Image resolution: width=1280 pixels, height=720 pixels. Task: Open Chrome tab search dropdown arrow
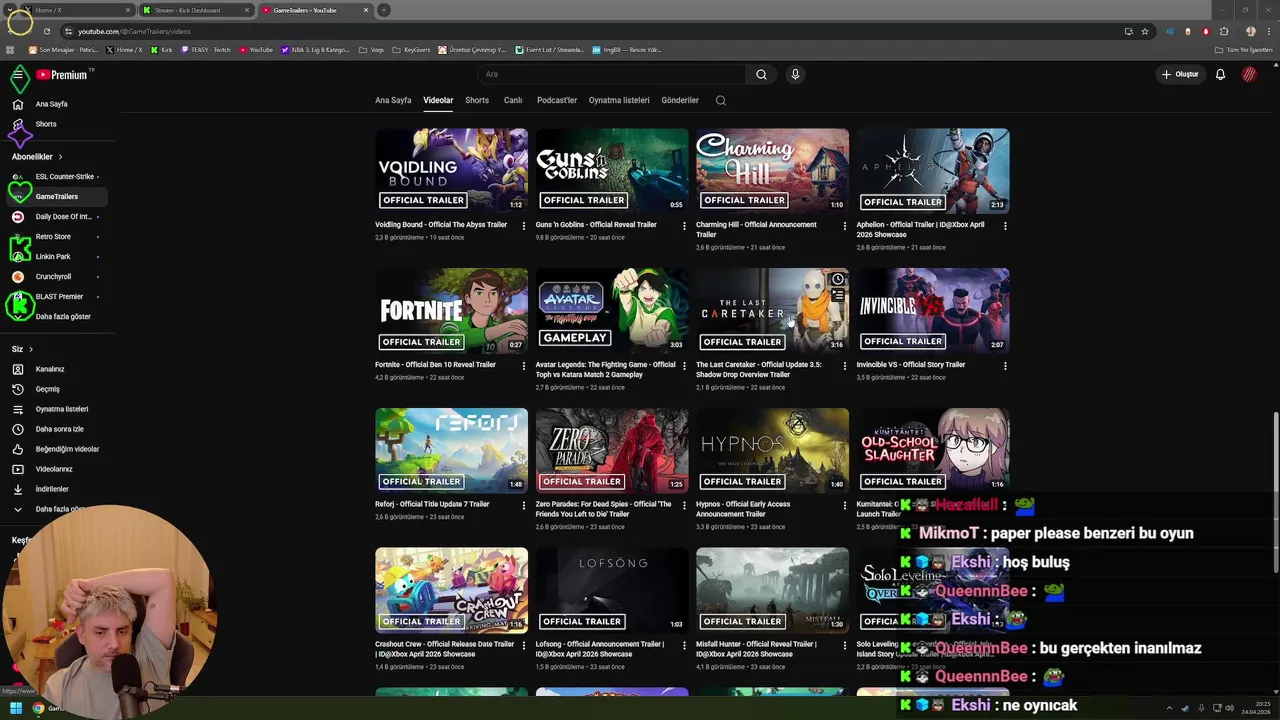point(10,10)
